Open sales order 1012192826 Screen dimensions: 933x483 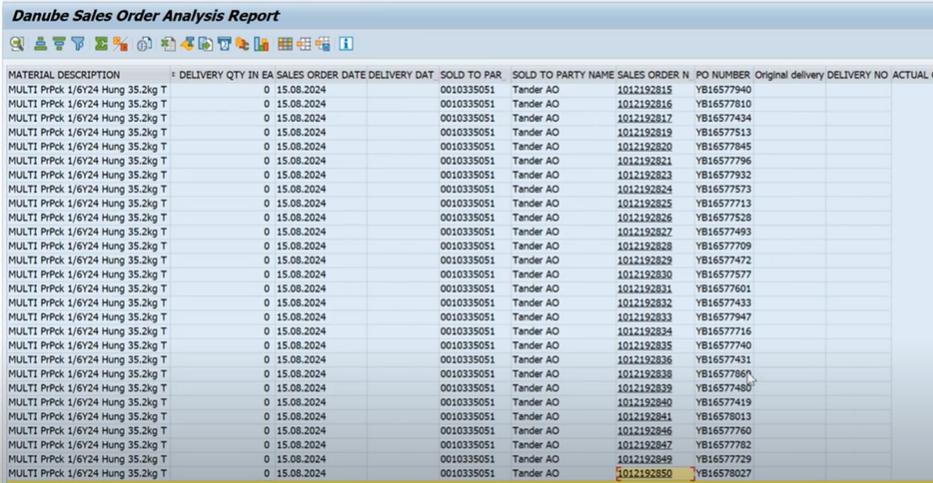click(644, 218)
